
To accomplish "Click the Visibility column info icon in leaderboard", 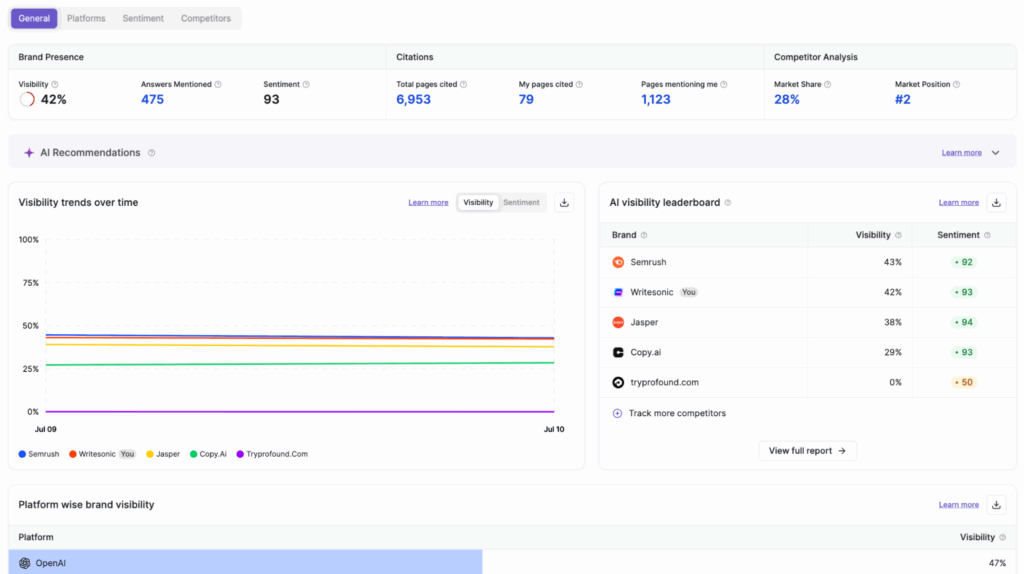I will 899,235.
